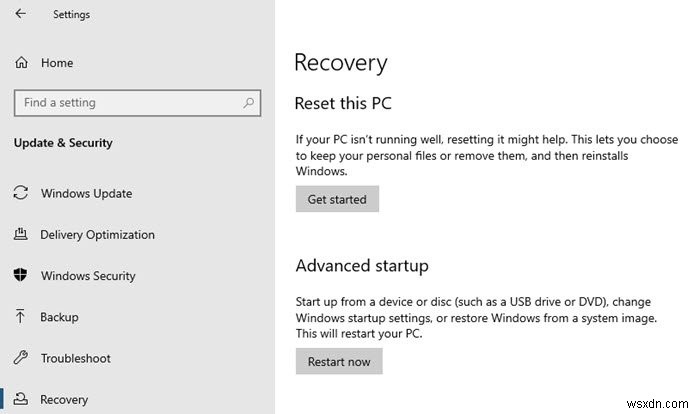Open Windows Update settings
The height and width of the screenshot is (414, 700).
[x=87, y=193]
